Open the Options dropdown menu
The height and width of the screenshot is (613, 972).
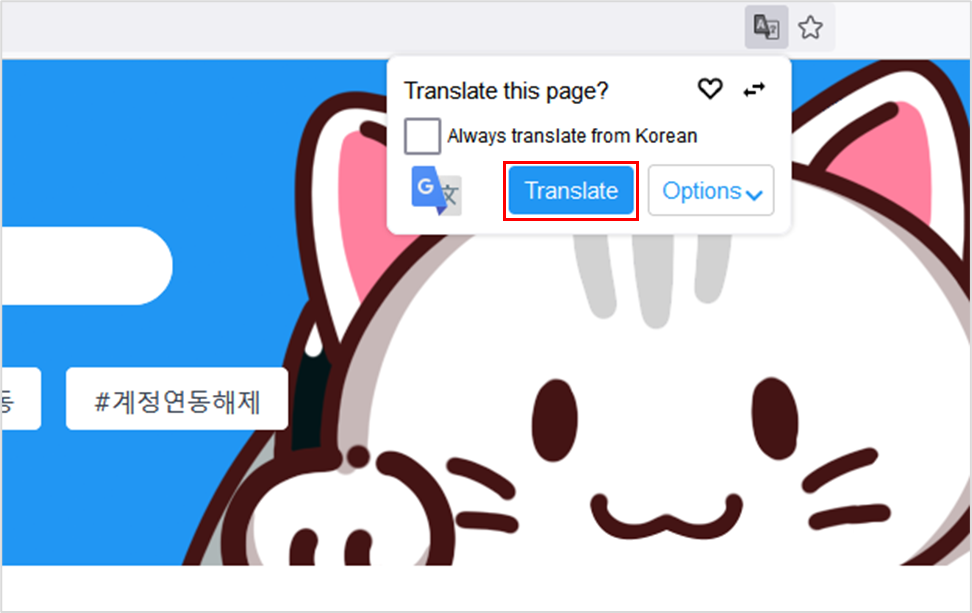710,191
